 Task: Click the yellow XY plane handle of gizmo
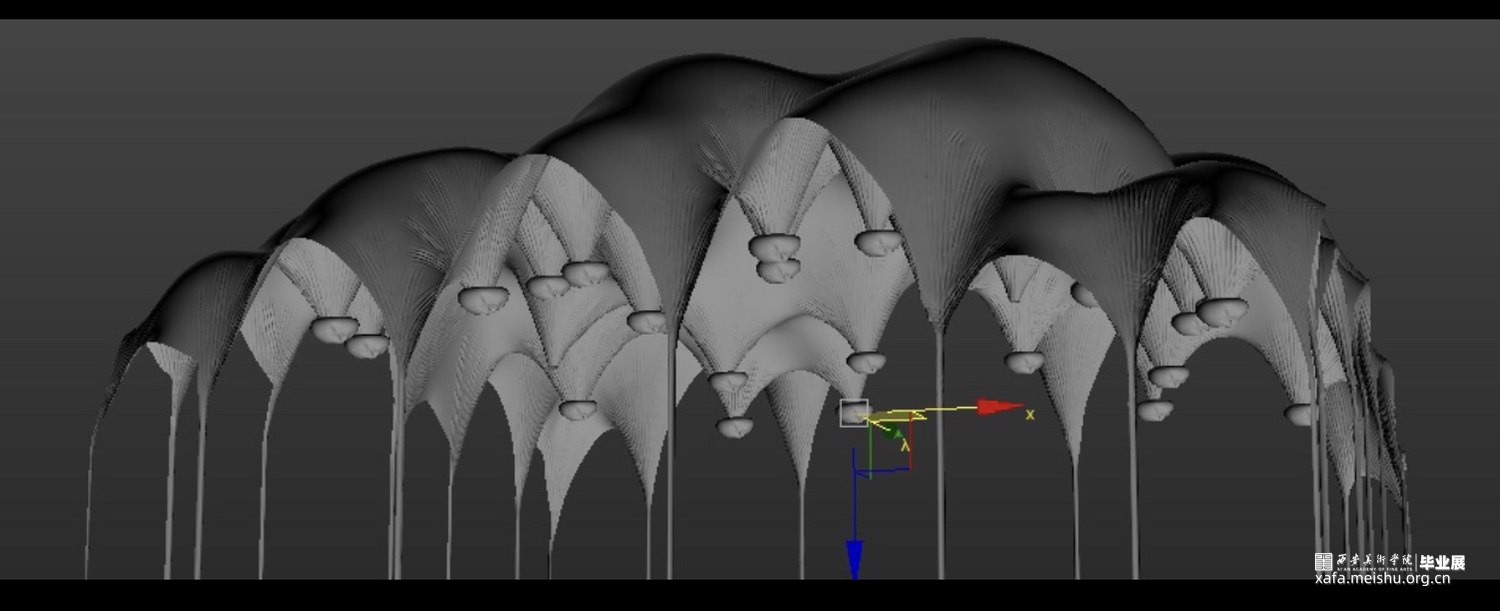900,415
